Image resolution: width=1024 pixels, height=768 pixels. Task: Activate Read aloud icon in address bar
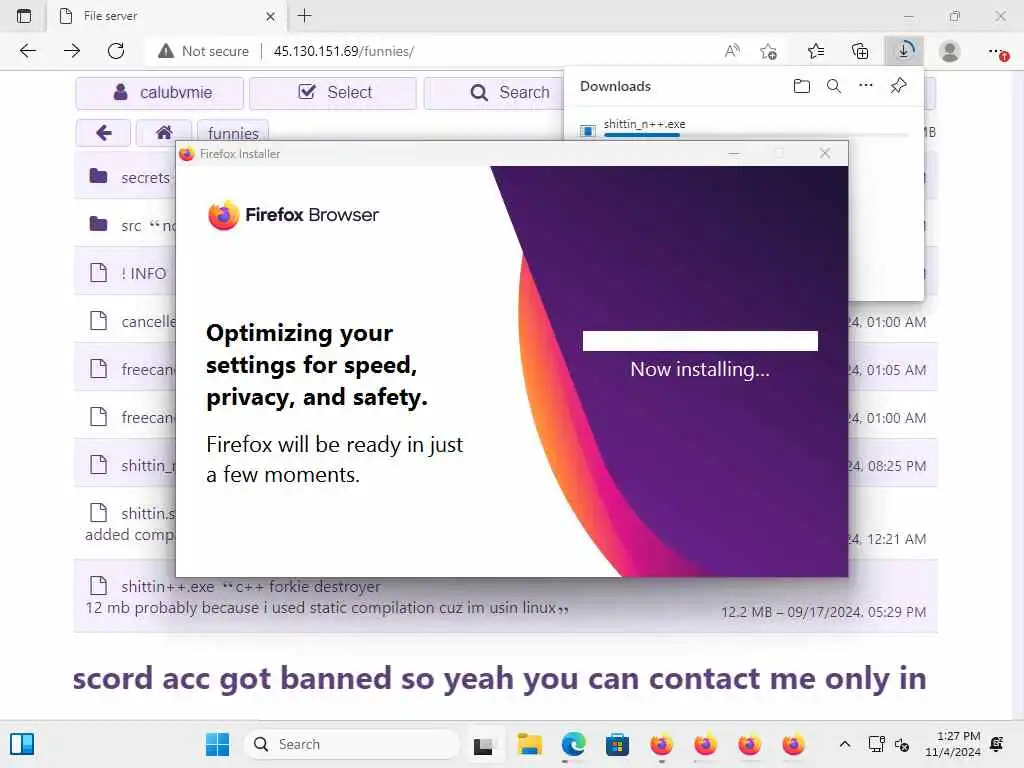coord(732,51)
